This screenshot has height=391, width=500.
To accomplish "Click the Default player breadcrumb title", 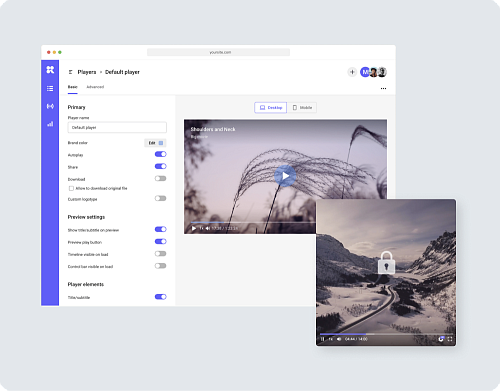I will pos(122,72).
